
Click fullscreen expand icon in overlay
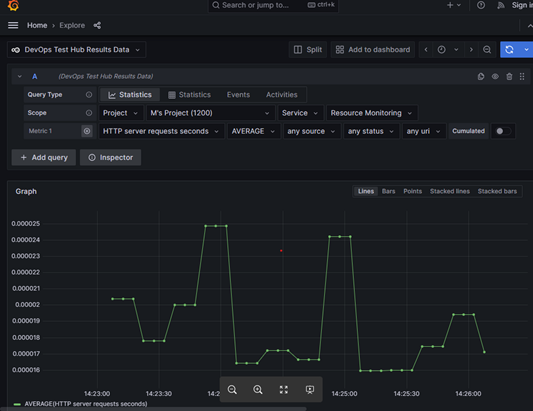(283, 390)
